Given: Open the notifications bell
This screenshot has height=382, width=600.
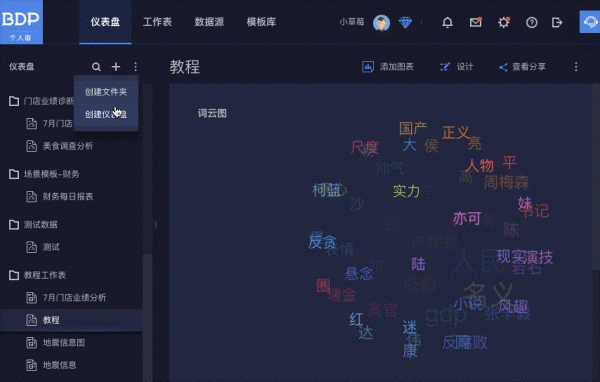Looking at the screenshot, I should 447,22.
